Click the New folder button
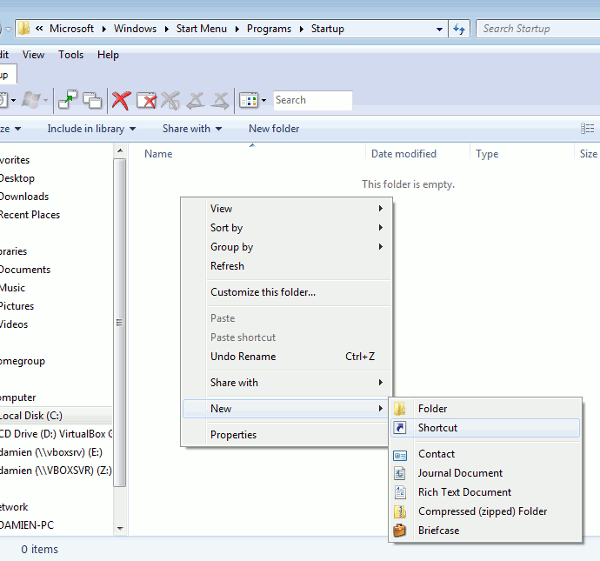This screenshot has width=600, height=561. [274, 129]
